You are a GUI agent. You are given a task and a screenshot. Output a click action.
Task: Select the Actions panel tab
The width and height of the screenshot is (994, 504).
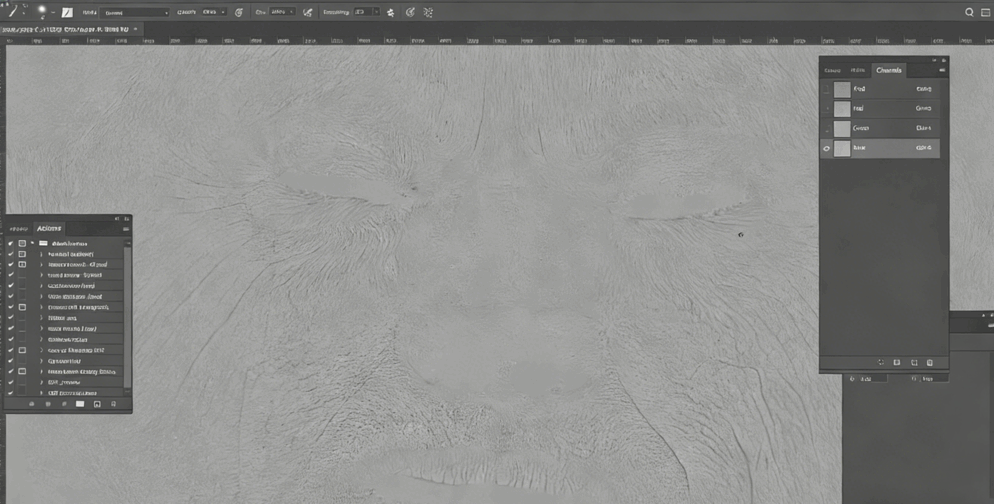point(49,228)
